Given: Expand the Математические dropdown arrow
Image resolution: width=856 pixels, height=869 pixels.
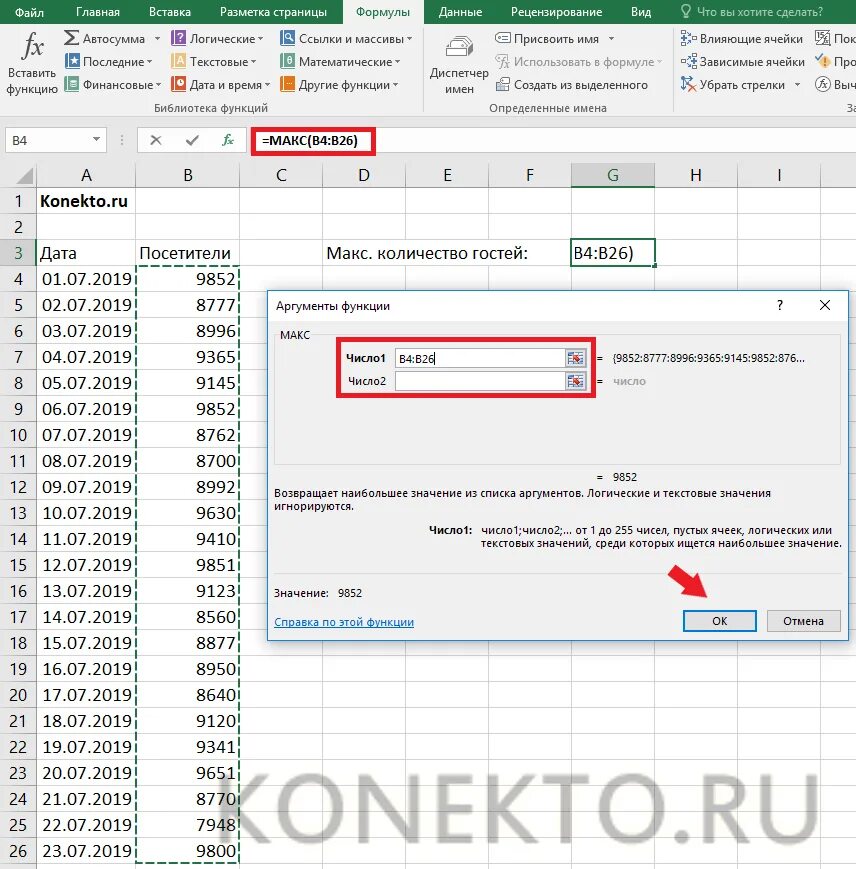Looking at the screenshot, I should [397, 62].
